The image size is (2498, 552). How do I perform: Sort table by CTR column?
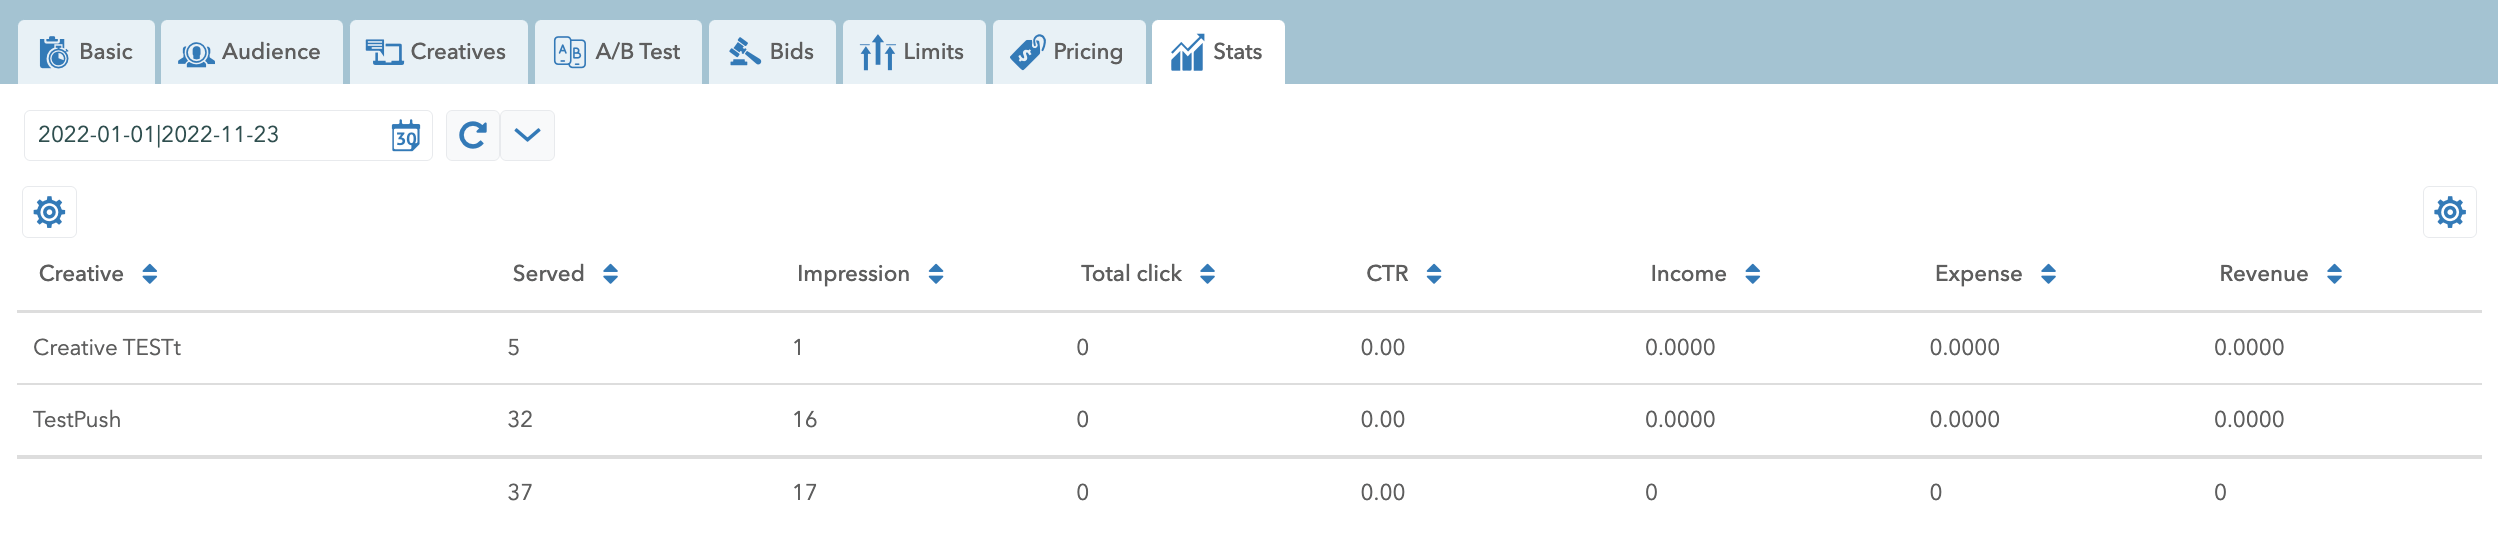[x=1433, y=274]
